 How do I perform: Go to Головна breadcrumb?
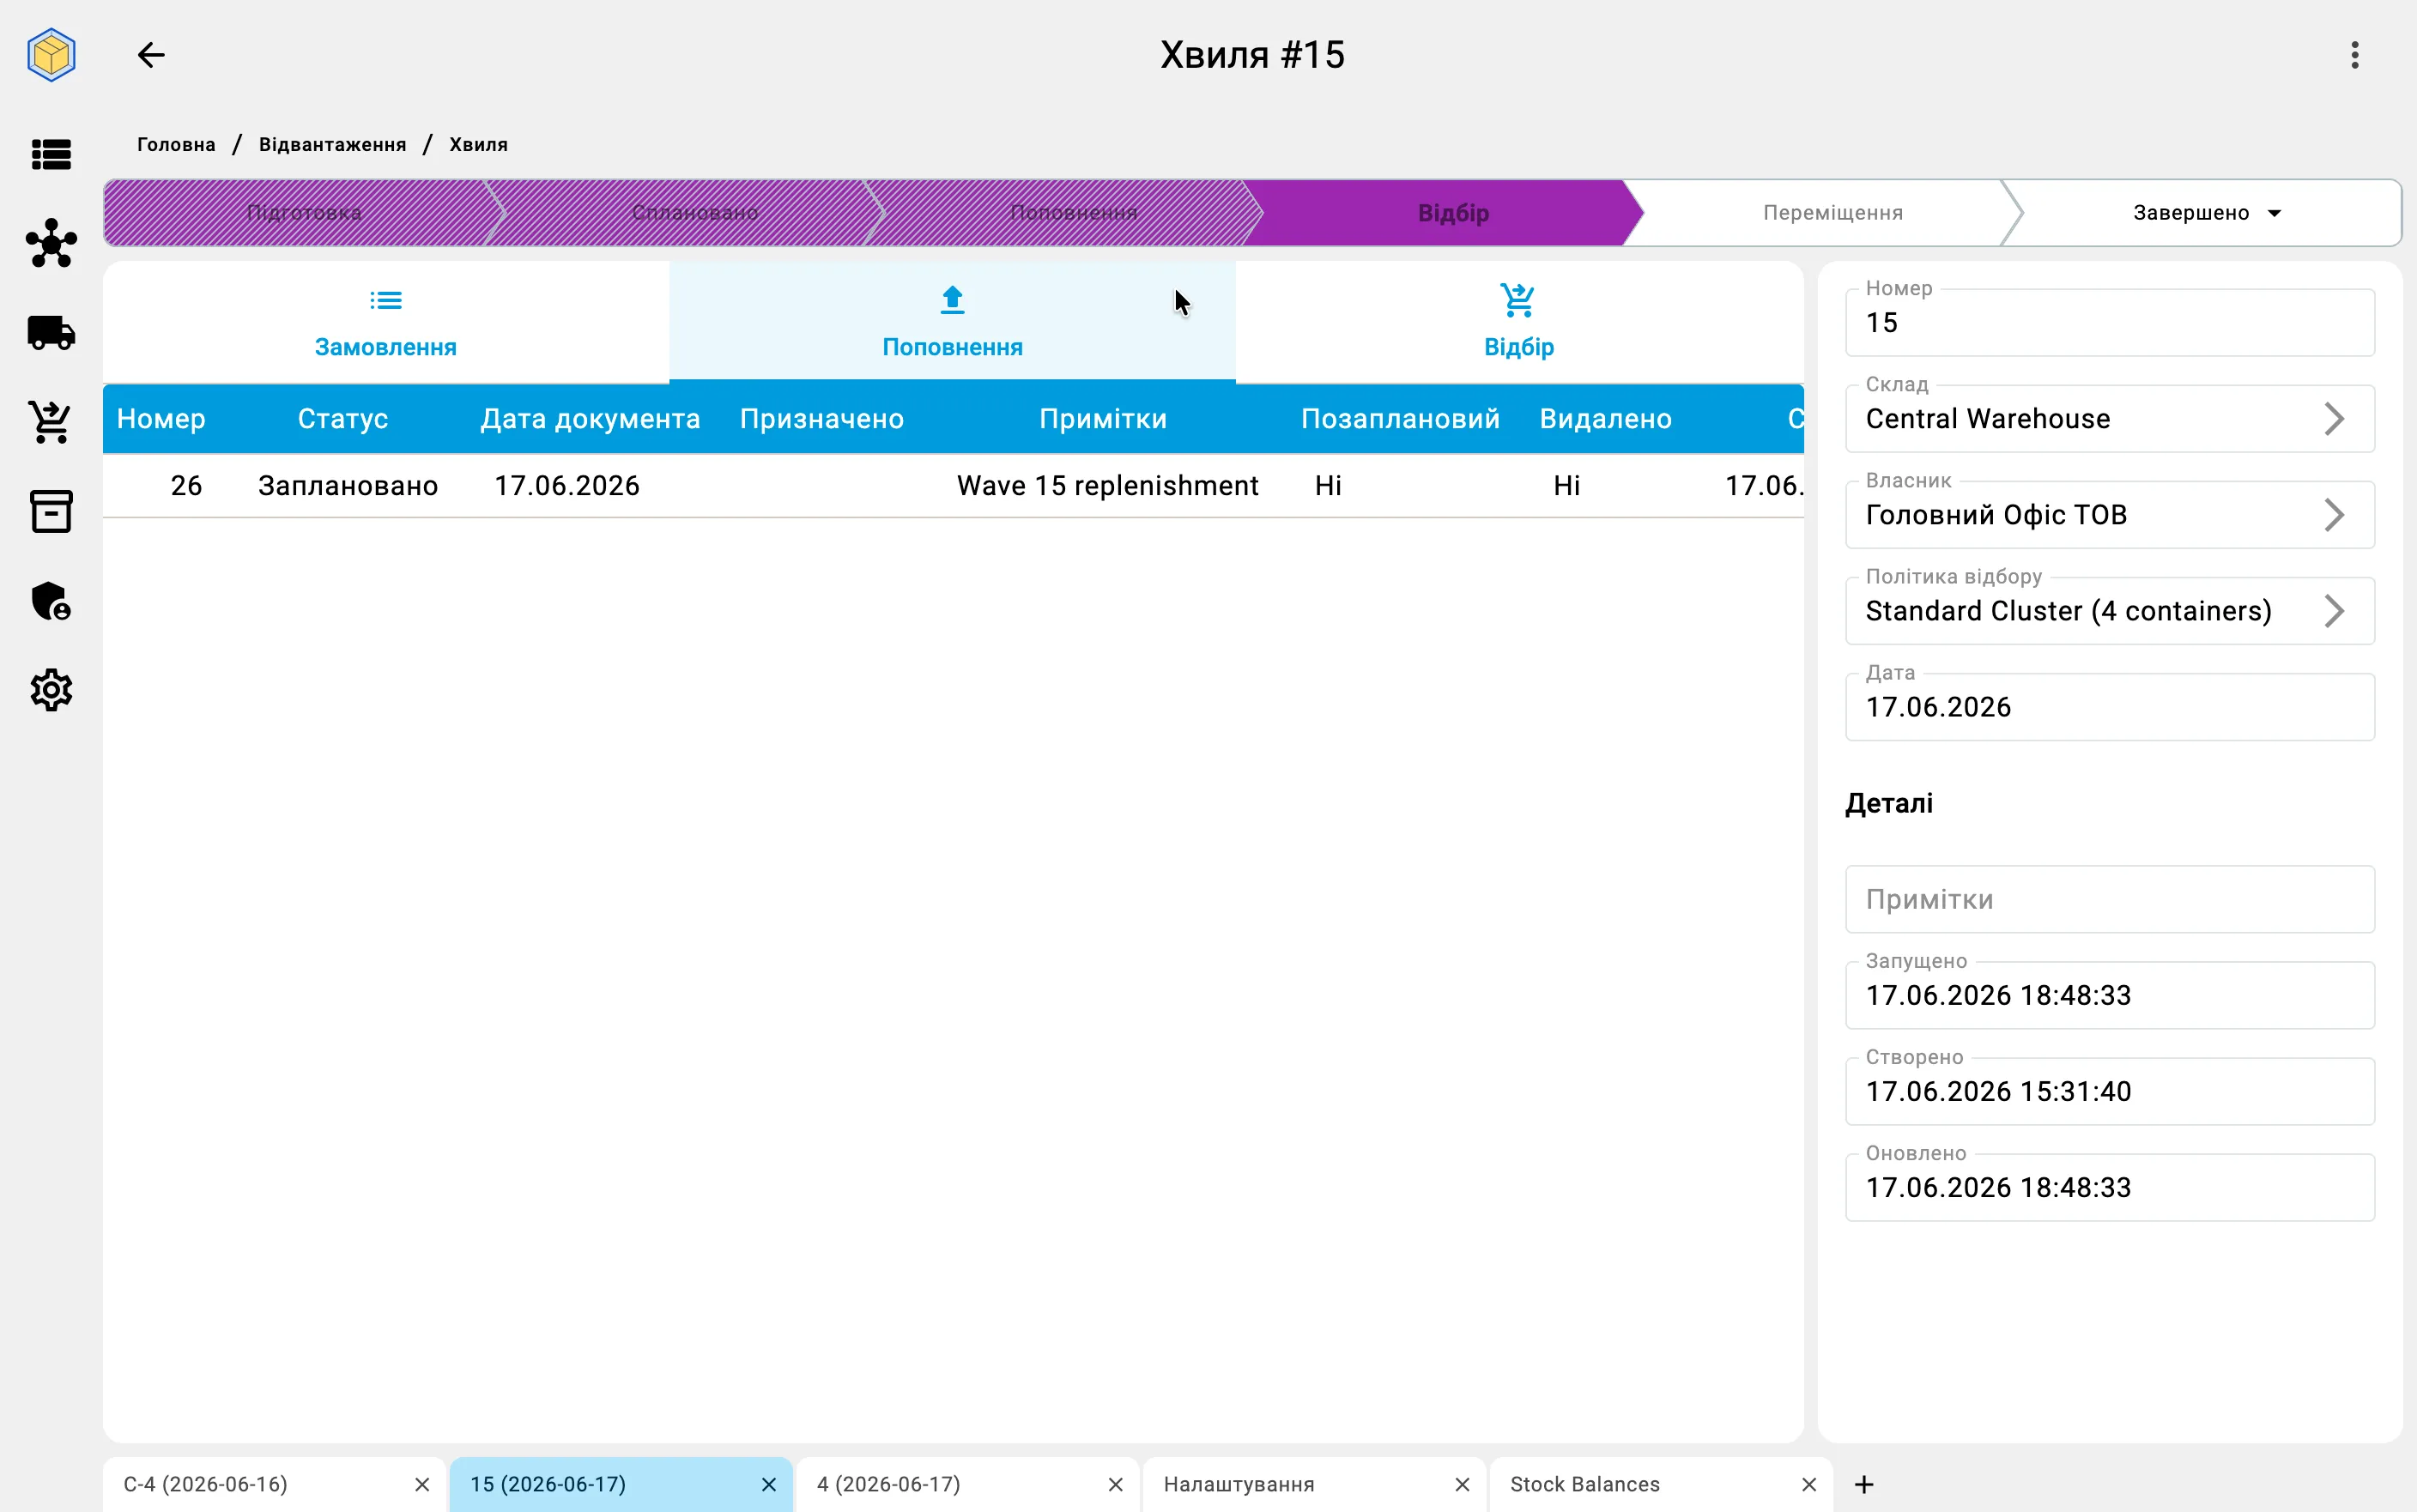point(176,144)
